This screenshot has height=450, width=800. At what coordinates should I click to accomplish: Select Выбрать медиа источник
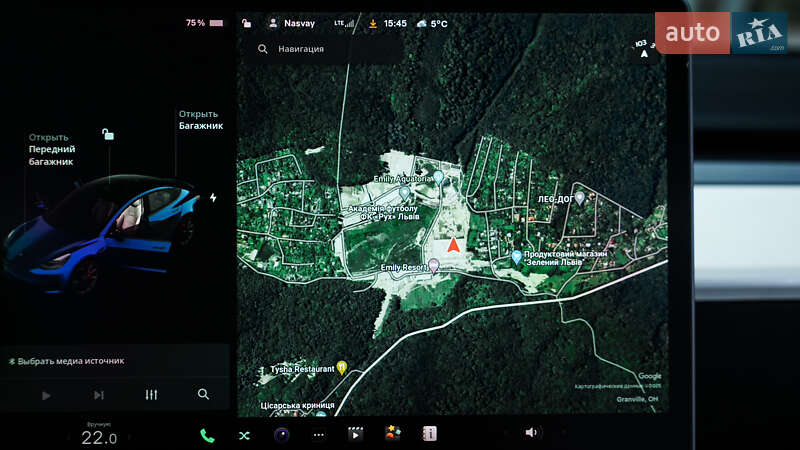click(66, 361)
